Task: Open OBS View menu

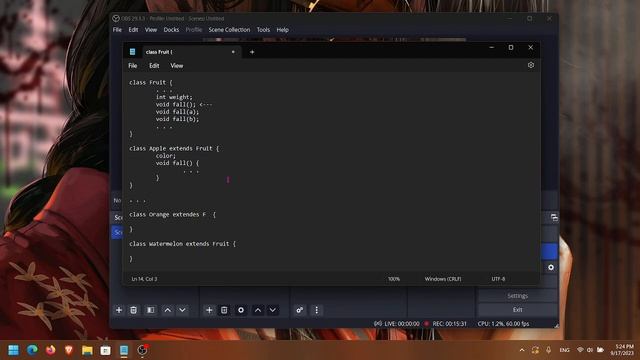Action: pyautogui.click(x=151, y=30)
